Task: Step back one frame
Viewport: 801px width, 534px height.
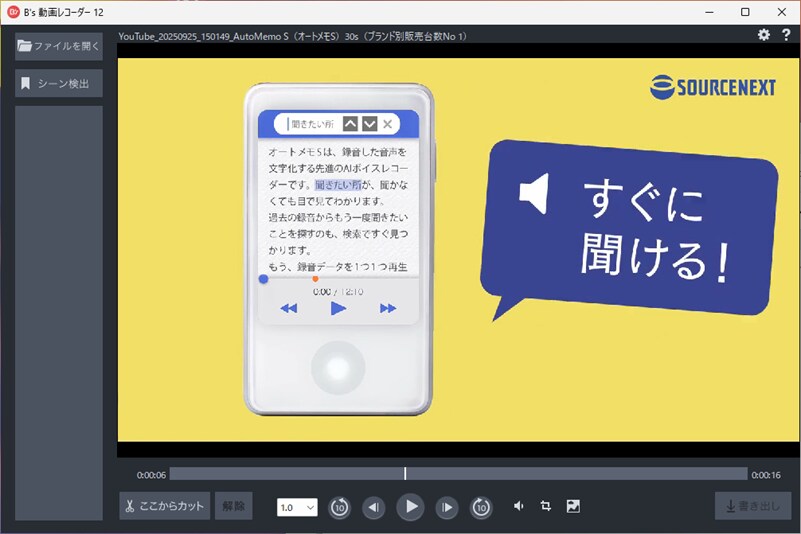Action: click(374, 507)
